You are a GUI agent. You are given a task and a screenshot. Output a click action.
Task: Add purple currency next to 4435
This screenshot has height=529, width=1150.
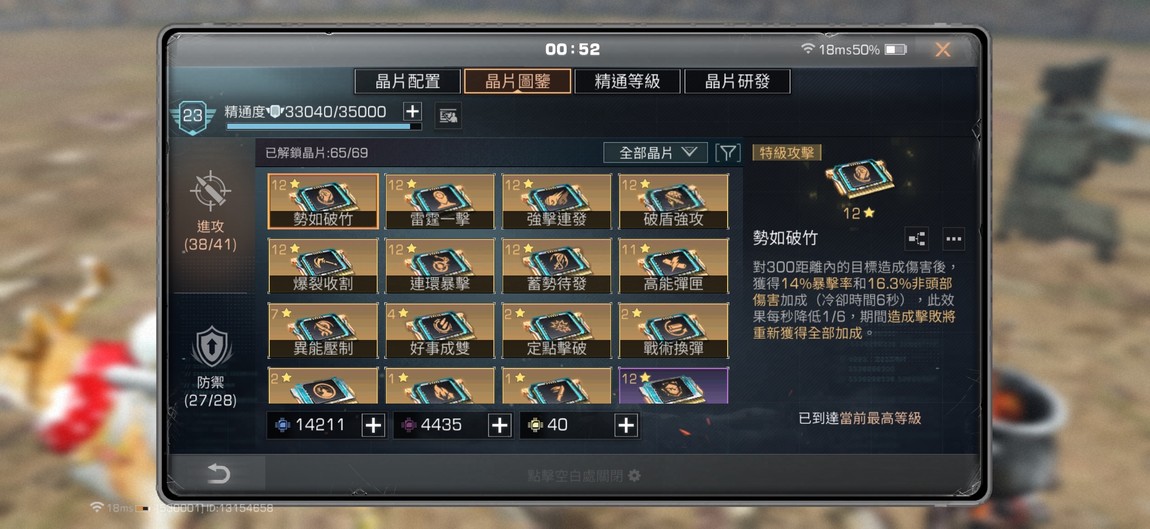(499, 425)
